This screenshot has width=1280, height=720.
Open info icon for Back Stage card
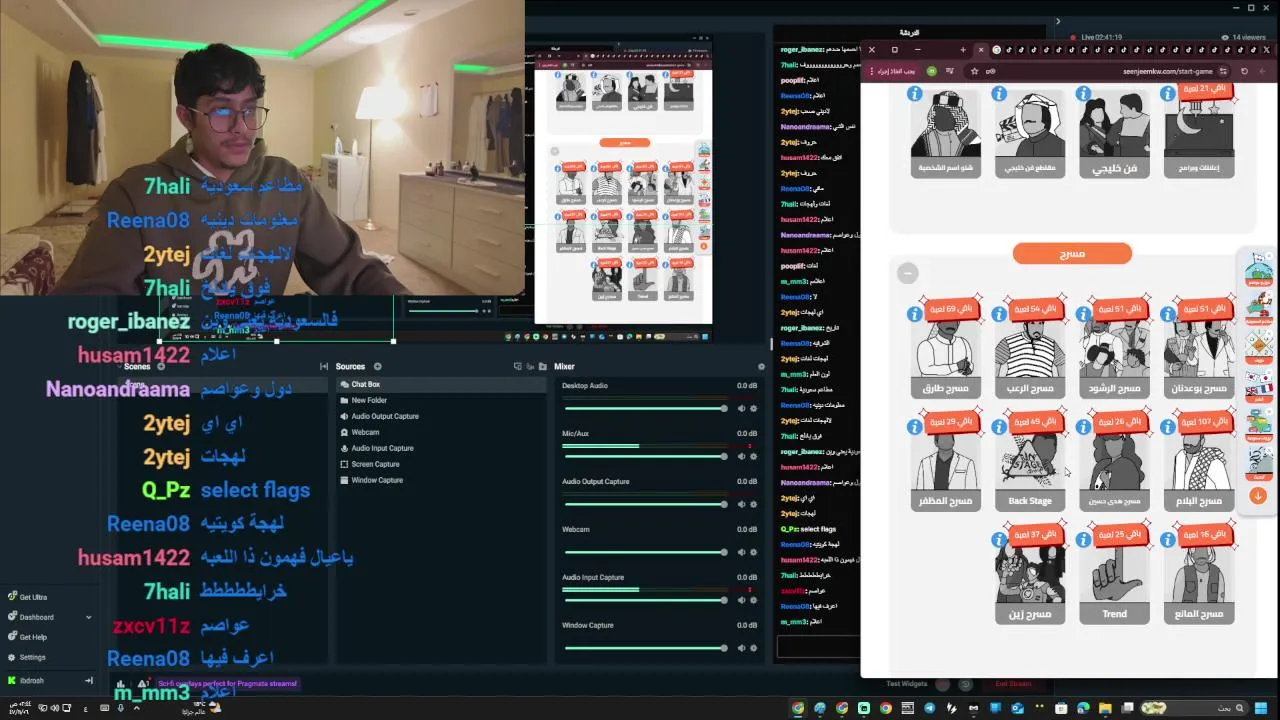click(999, 427)
